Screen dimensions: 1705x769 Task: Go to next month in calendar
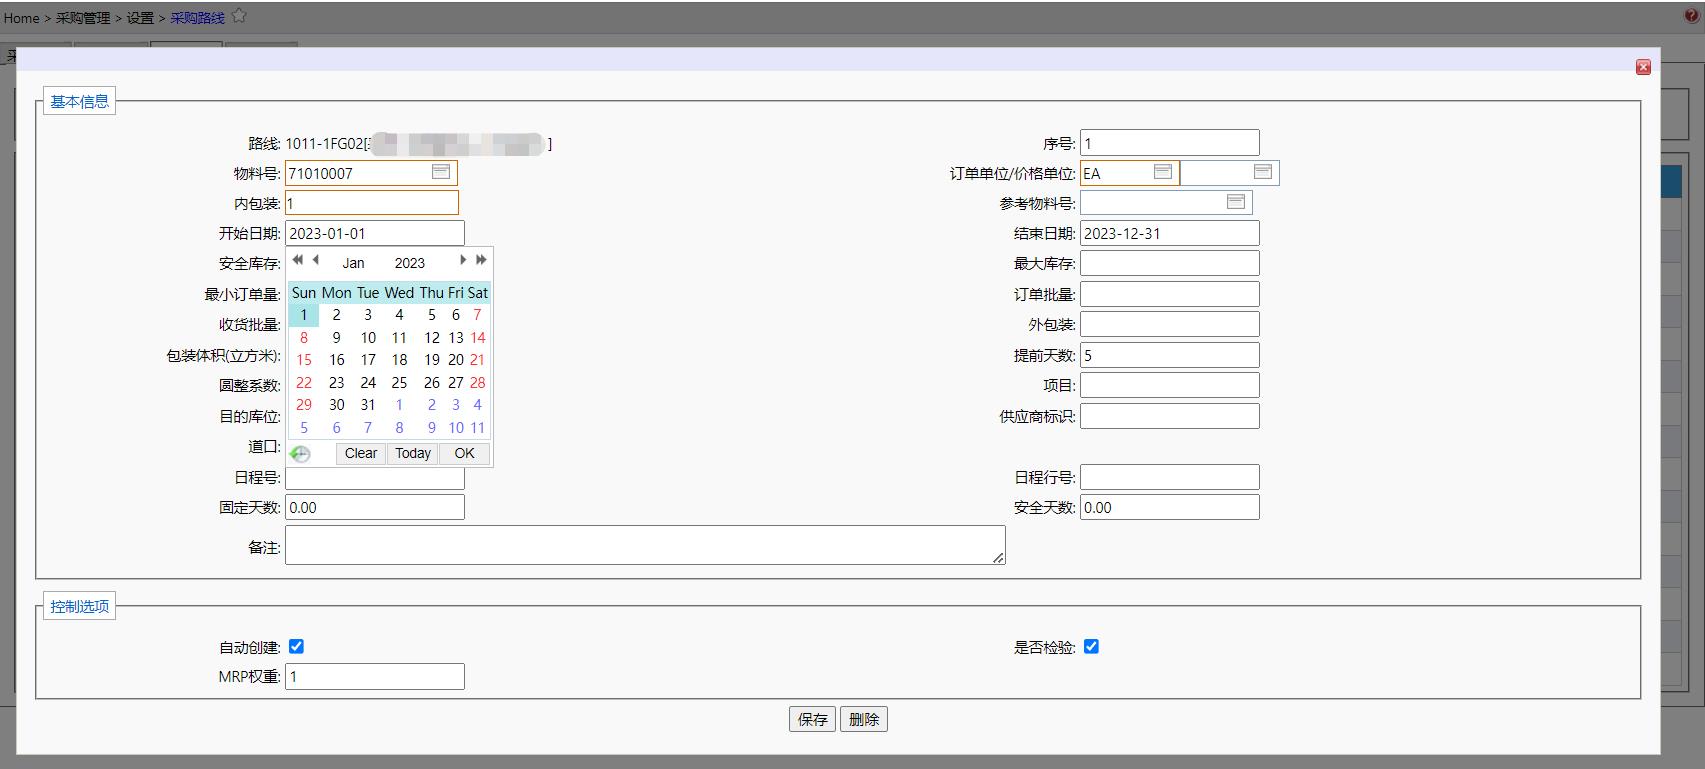[x=463, y=260]
